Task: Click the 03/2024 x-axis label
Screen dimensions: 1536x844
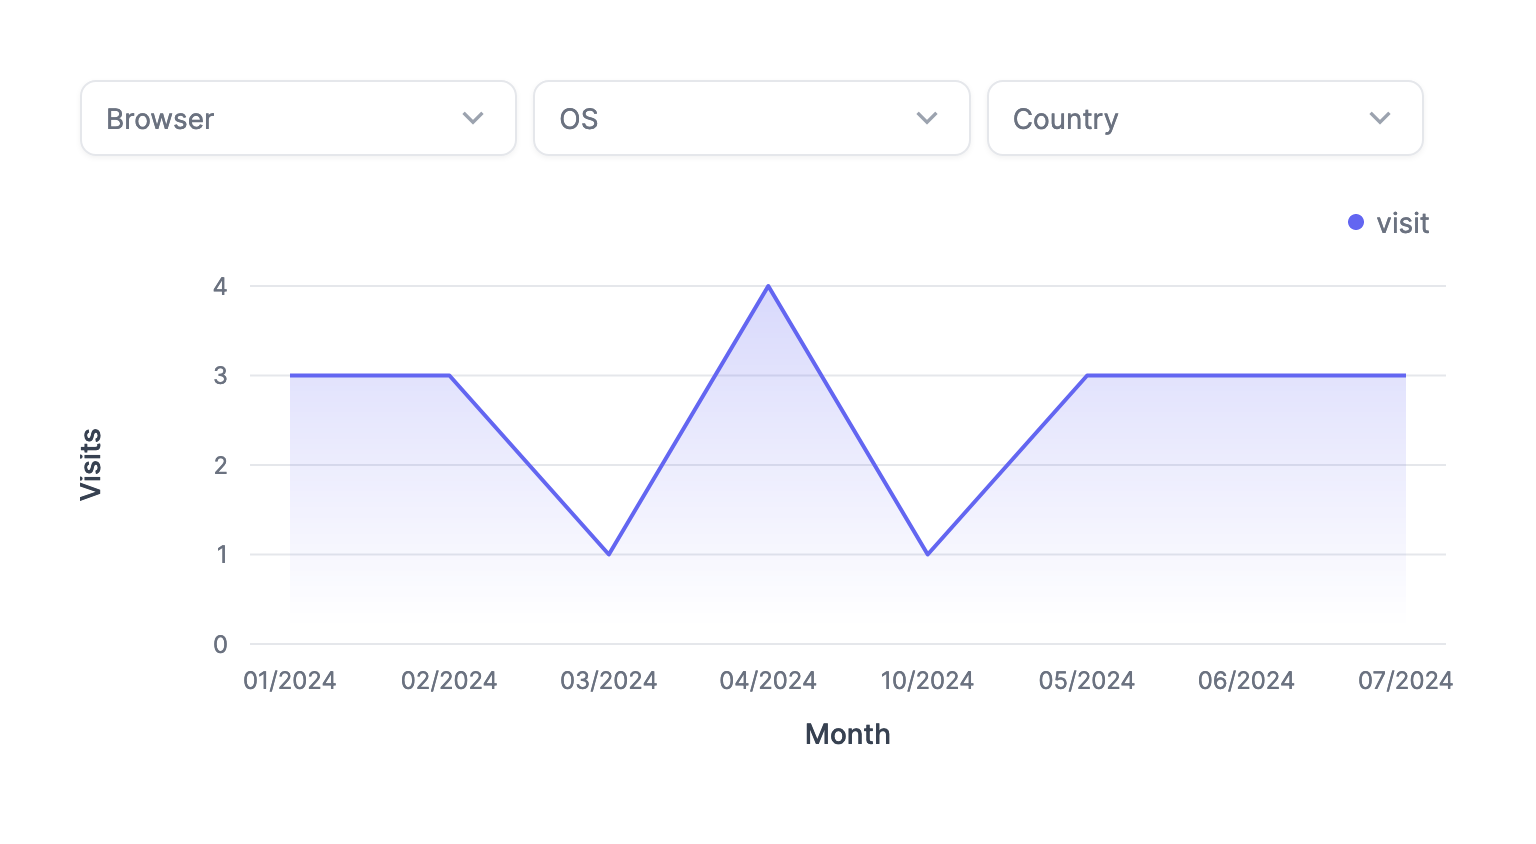Action: [x=609, y=681]
